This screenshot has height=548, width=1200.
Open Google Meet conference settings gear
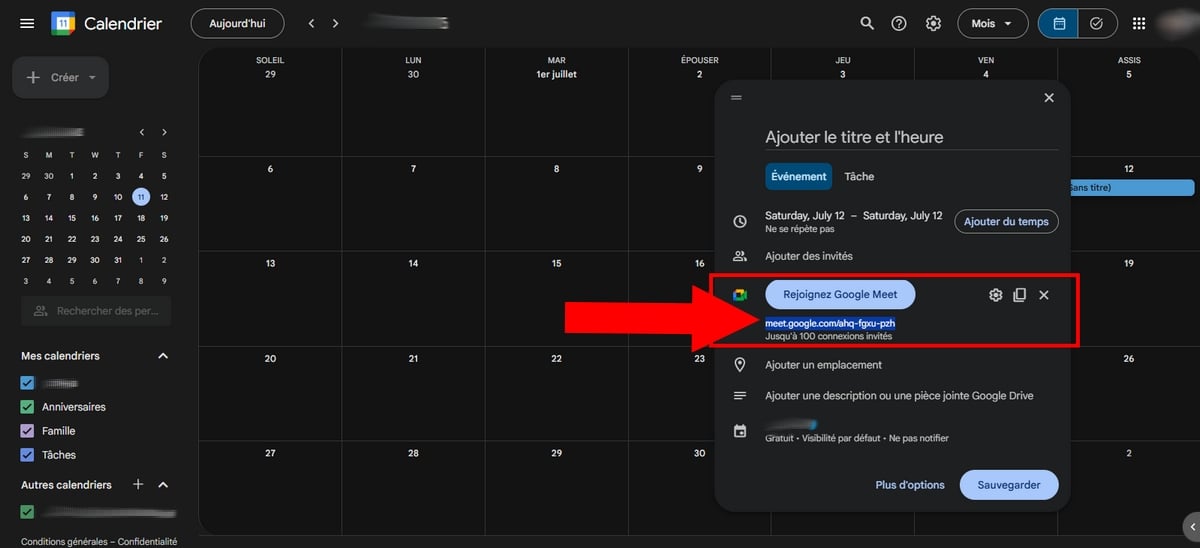pyautogui.click(x=995, y=295)
